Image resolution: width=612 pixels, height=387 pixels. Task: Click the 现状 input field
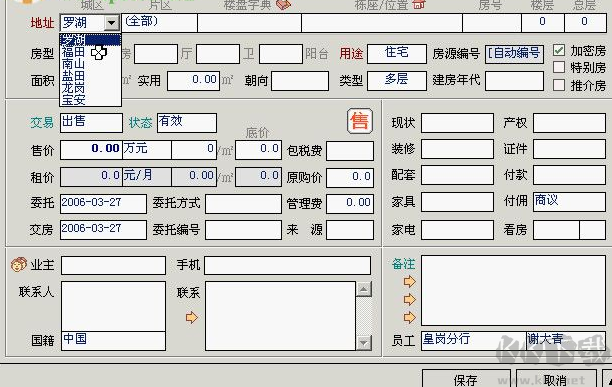(x=457, y=123)
